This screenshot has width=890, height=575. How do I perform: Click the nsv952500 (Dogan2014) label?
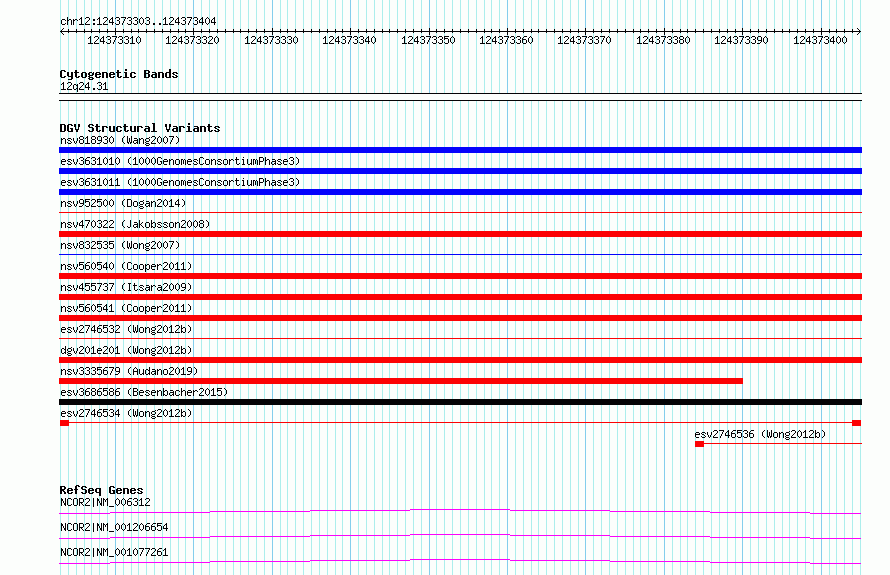[123, 203]
